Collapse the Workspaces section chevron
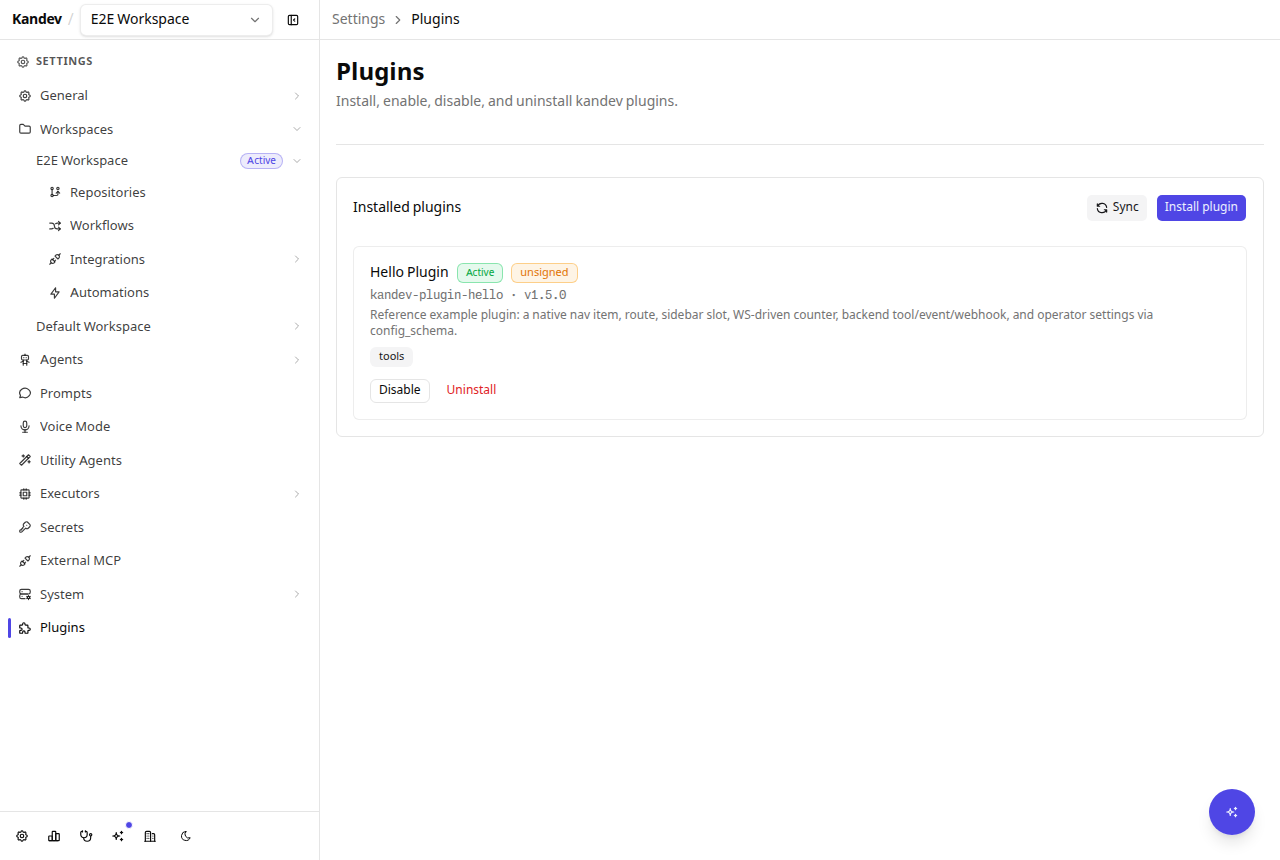This screenshot has width=1280, height=860. pyautogui.click(x=297, y=129)
